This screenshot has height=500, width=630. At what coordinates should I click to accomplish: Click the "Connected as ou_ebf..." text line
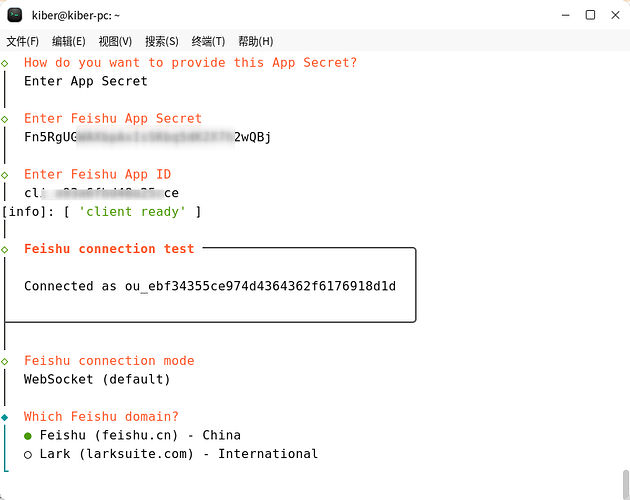(210, 286)
